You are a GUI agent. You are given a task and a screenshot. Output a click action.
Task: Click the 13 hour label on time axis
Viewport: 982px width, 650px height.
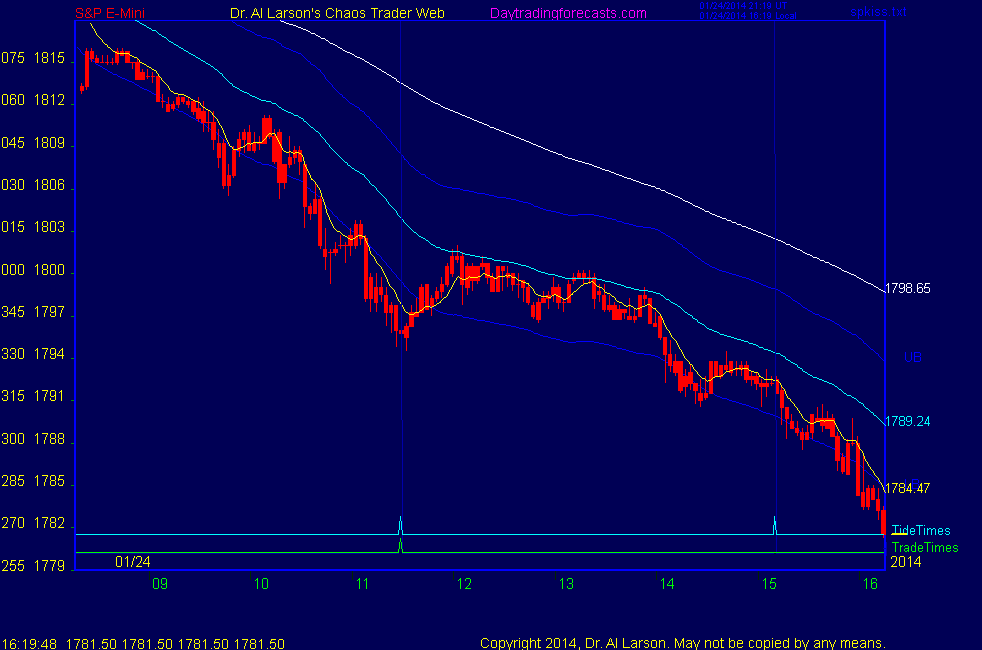pyautogui.click(x=566, y=584)
